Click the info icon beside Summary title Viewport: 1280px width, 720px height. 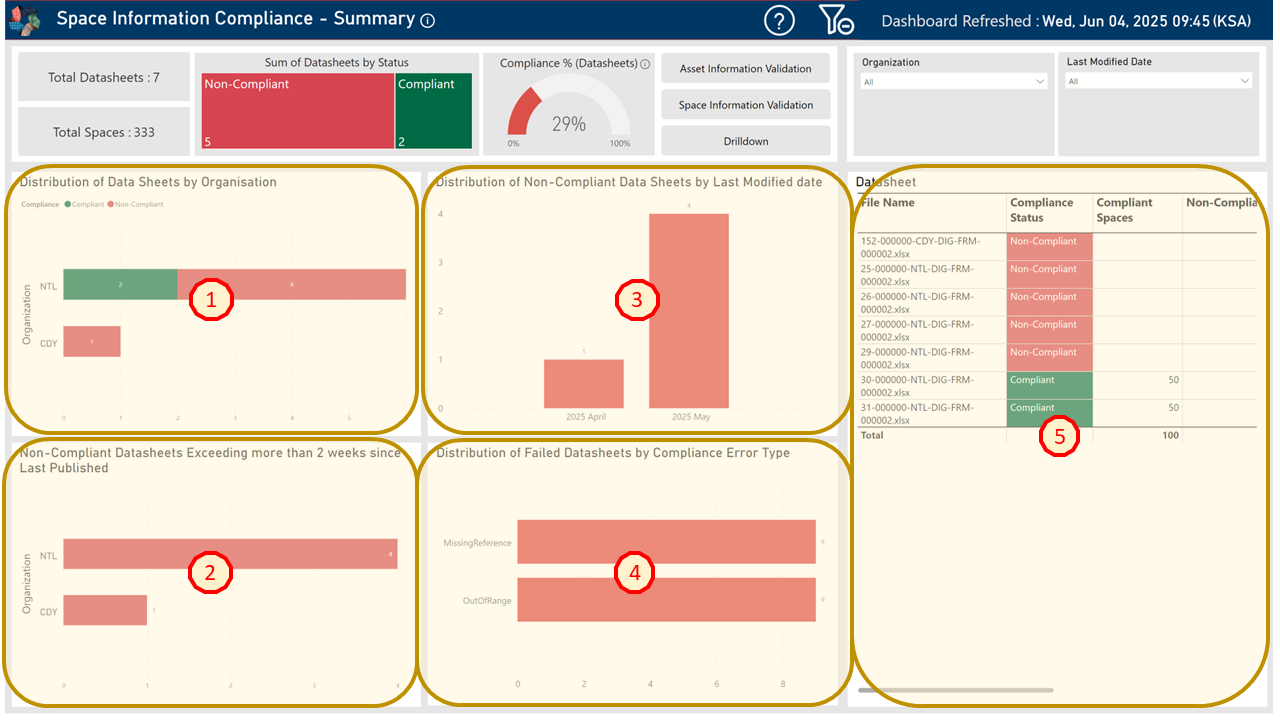coord(428,21)
